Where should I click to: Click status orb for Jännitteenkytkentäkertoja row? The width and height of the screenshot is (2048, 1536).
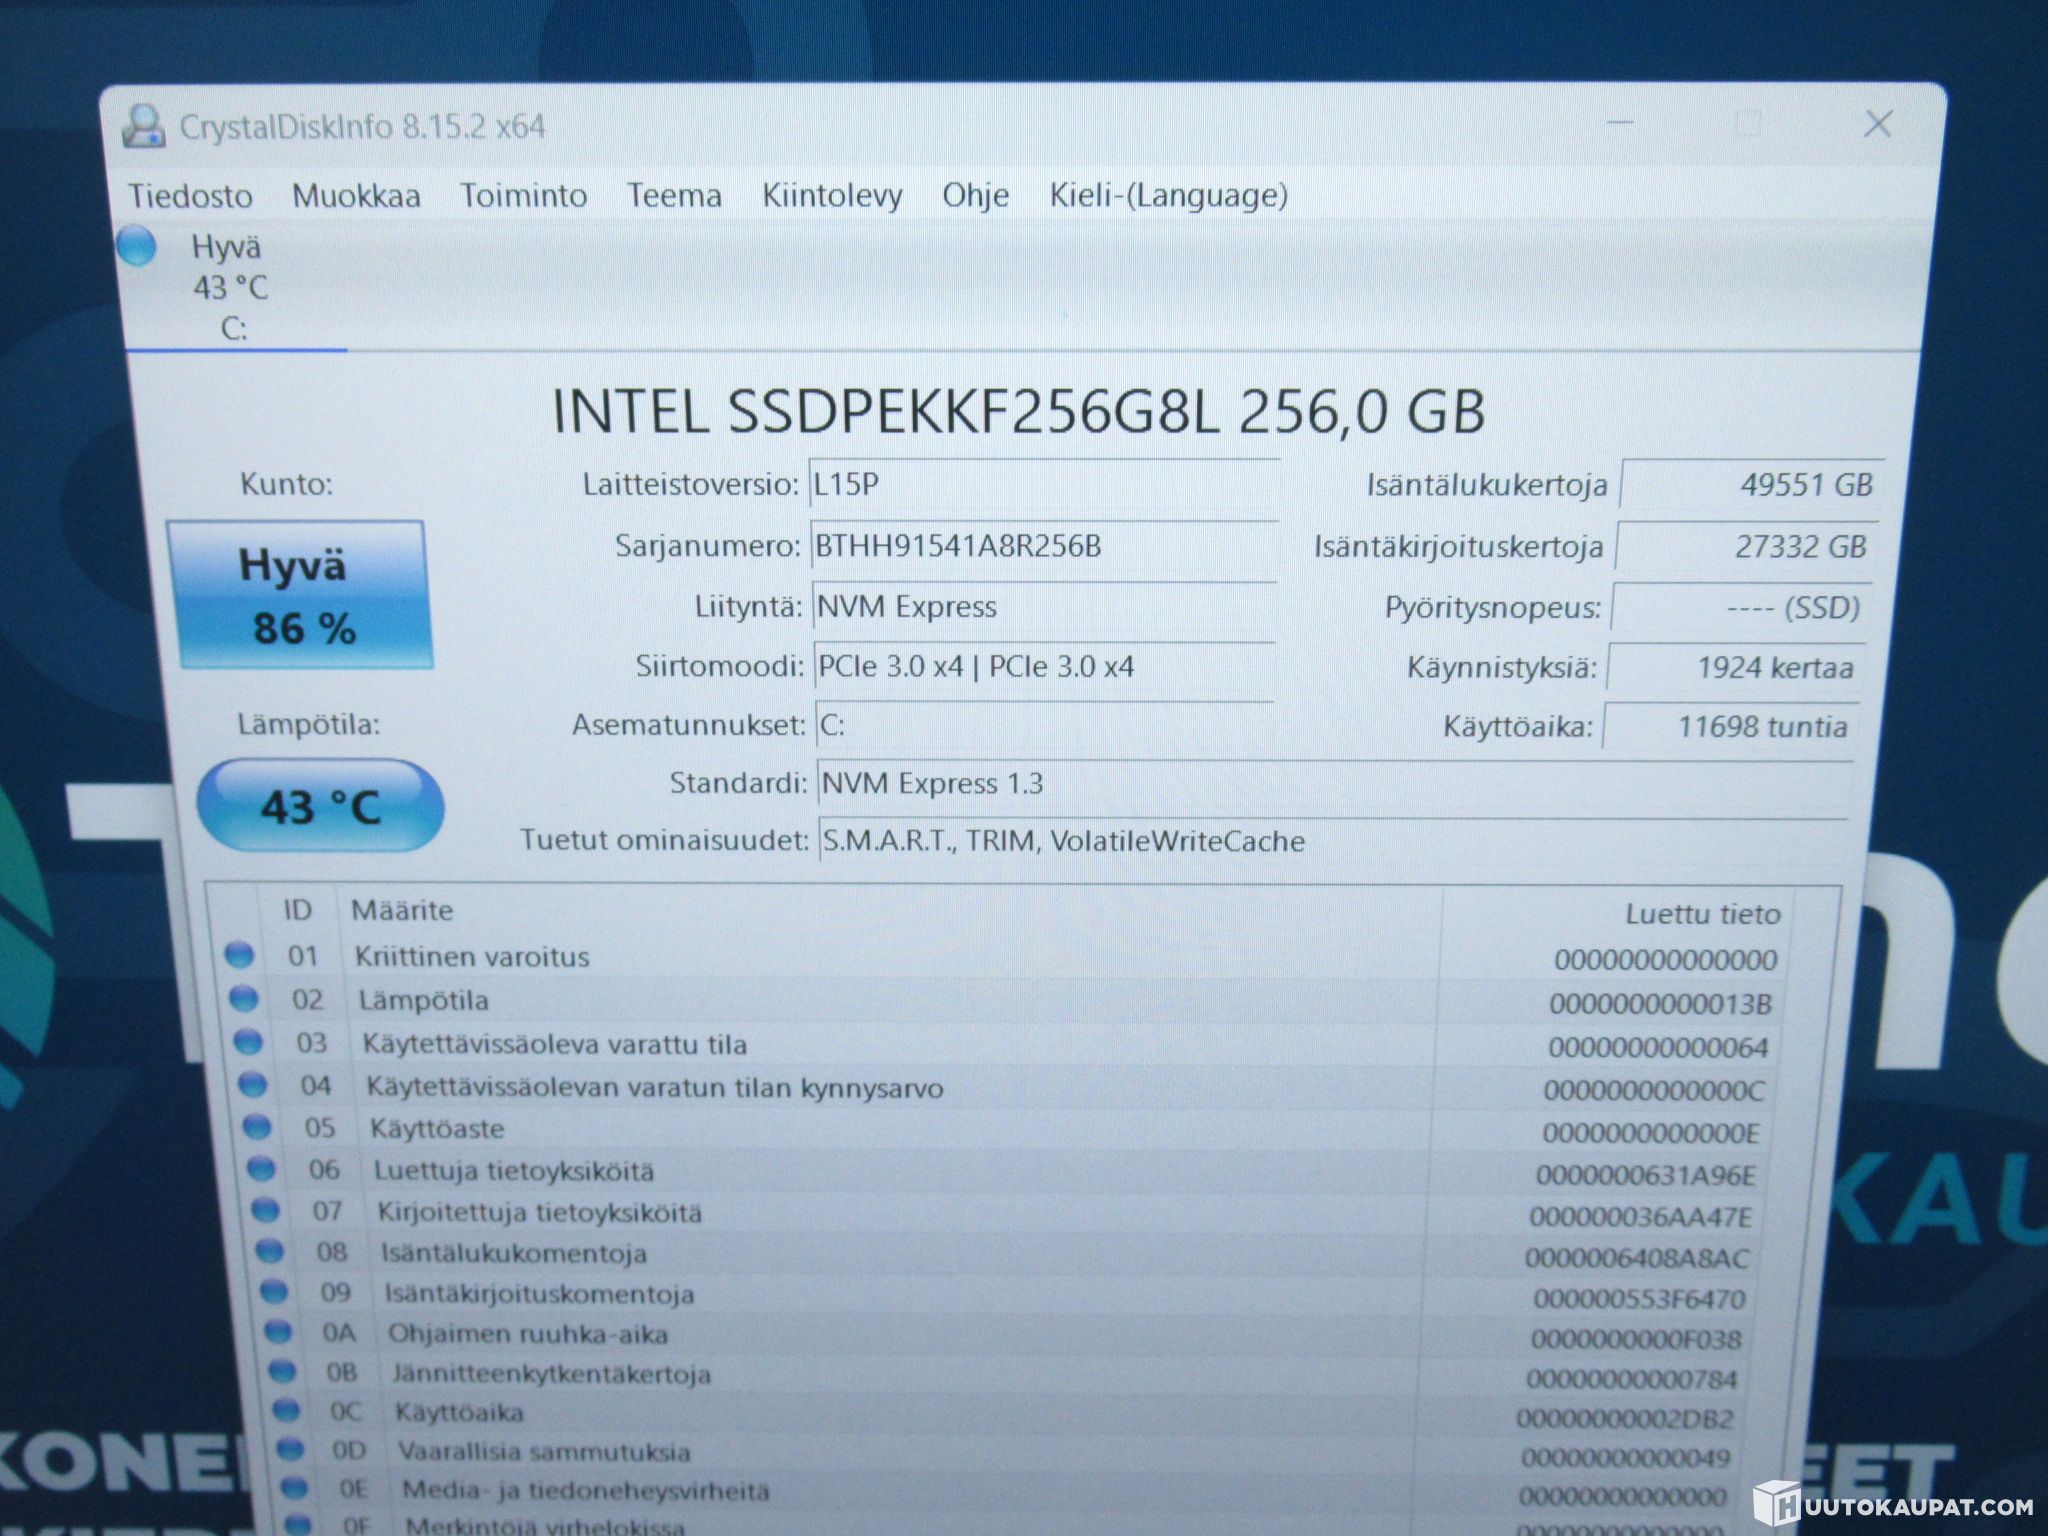(x=282, y=1371)
